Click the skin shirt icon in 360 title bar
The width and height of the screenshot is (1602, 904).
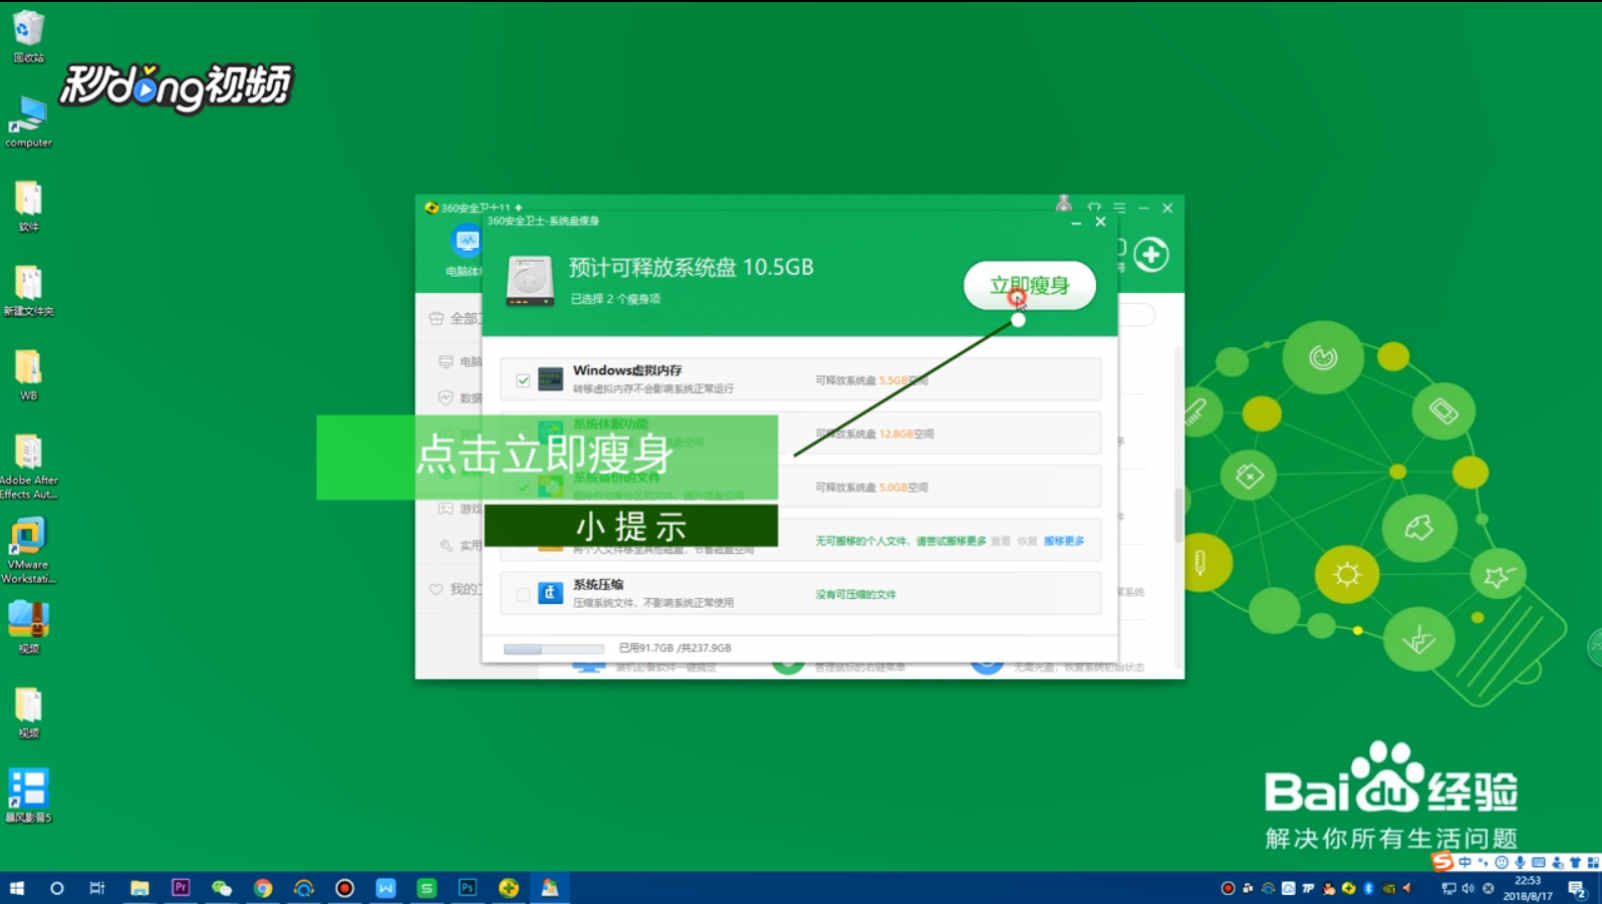pos(1094,208)
